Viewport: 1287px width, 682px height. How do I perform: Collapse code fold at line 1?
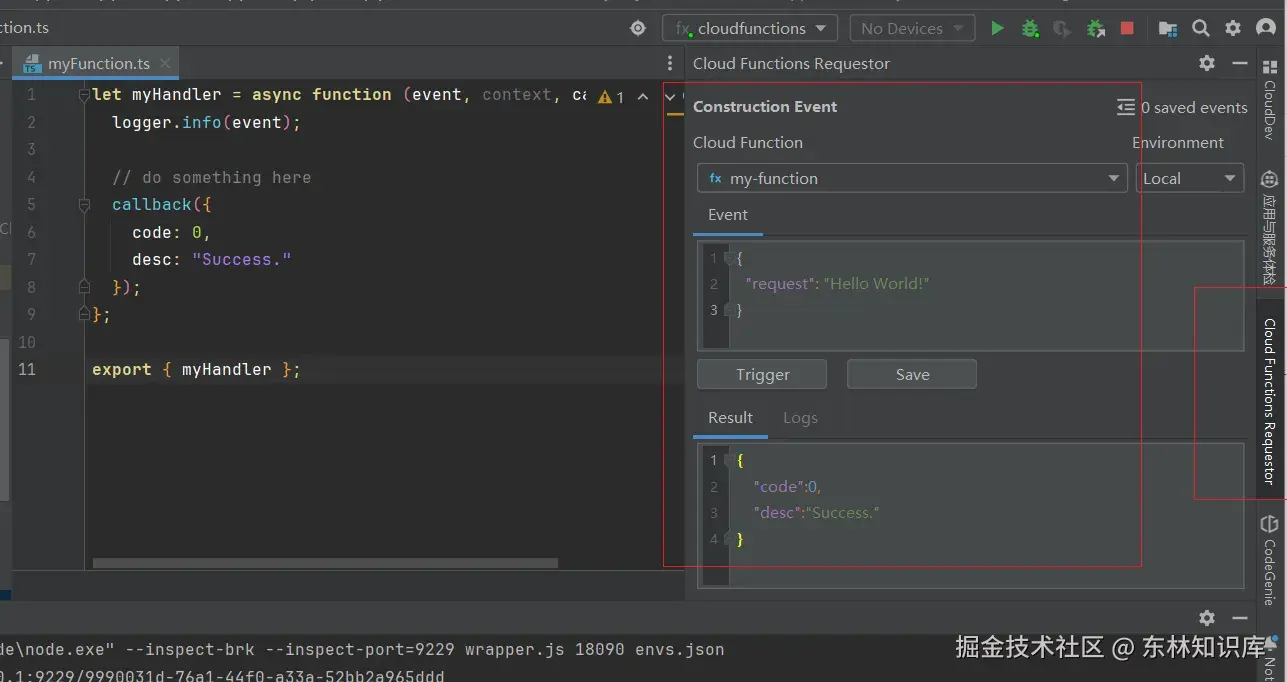(85, 95)
